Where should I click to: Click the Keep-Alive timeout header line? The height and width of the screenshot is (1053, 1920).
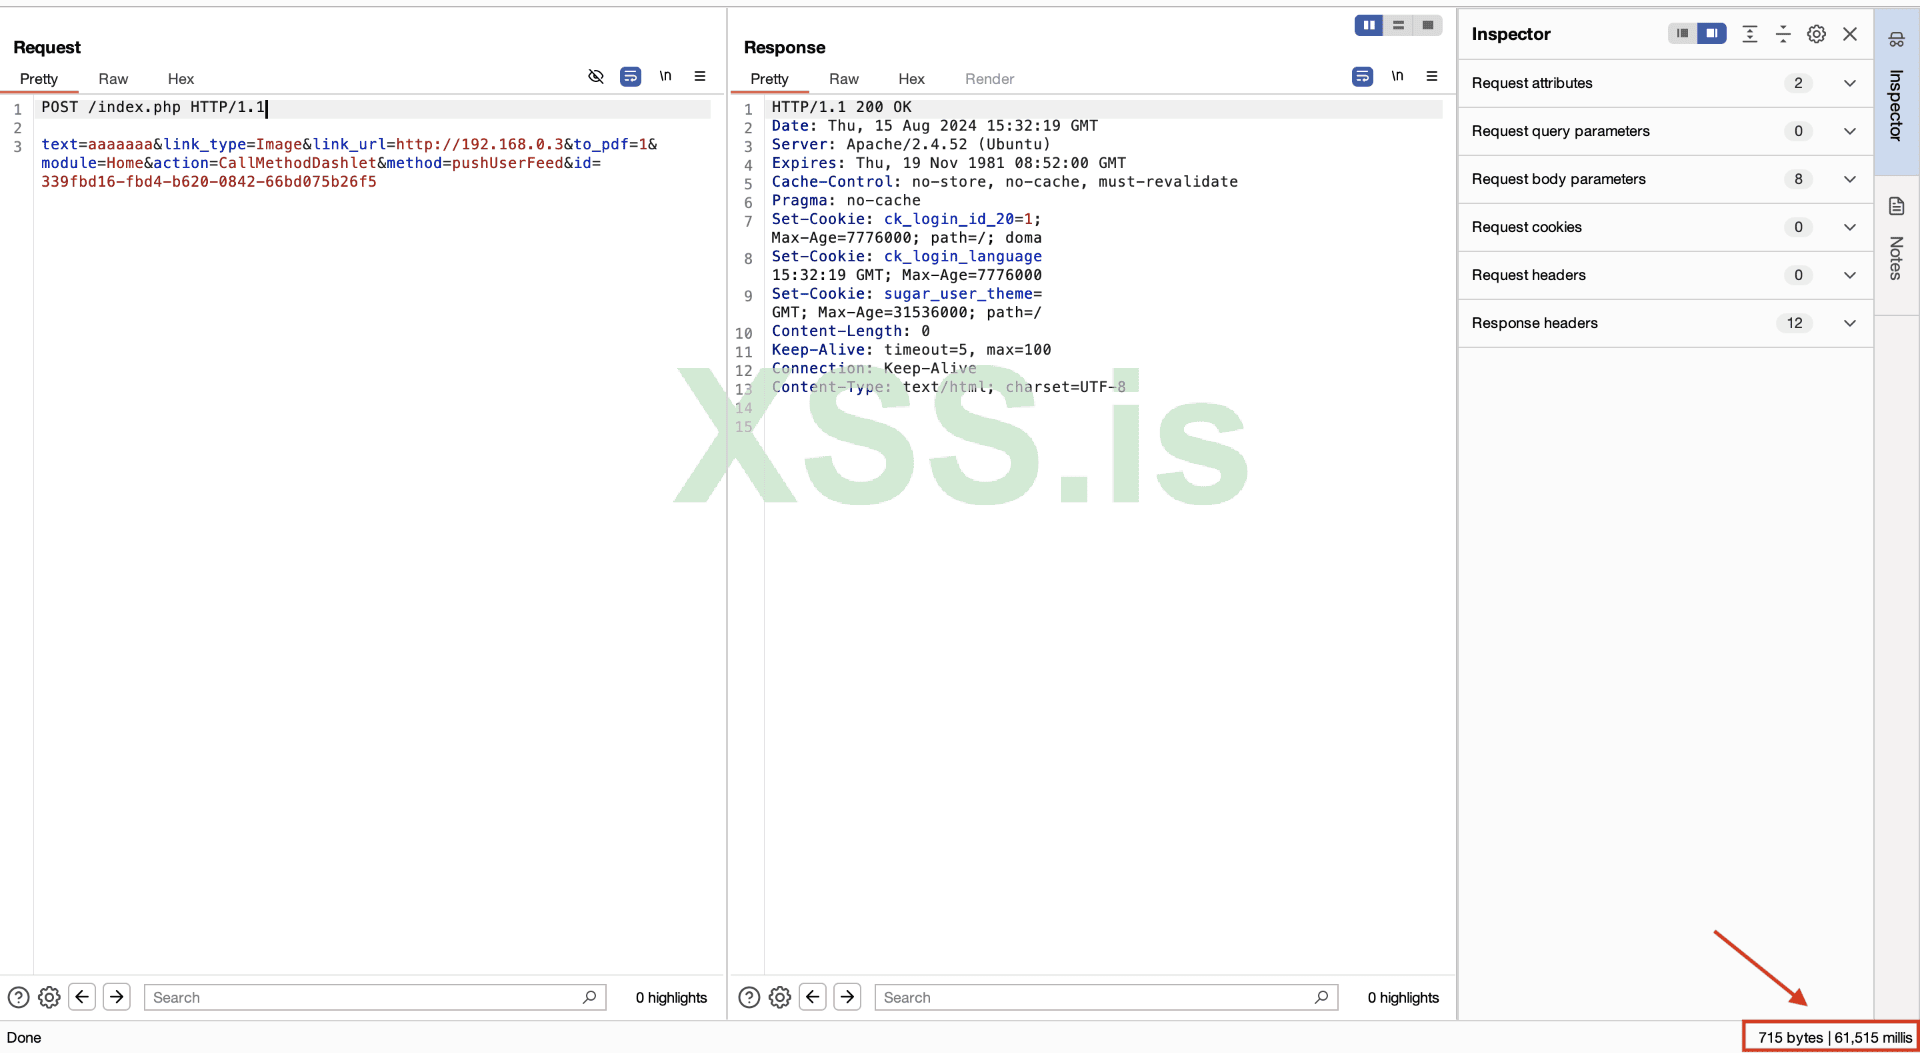point(911,350)
